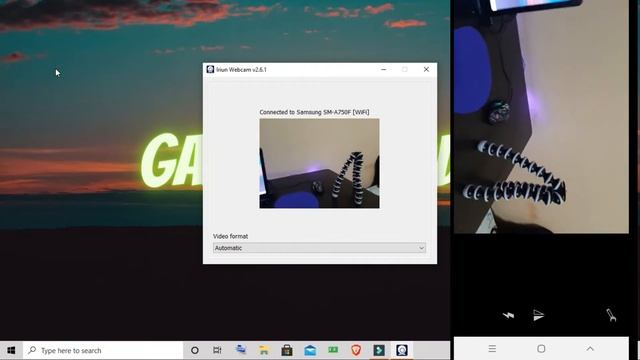The height and width of the screenshot is (360, 640).
Task: Open phone app settings wrench icon
Action: click(611, 315)
